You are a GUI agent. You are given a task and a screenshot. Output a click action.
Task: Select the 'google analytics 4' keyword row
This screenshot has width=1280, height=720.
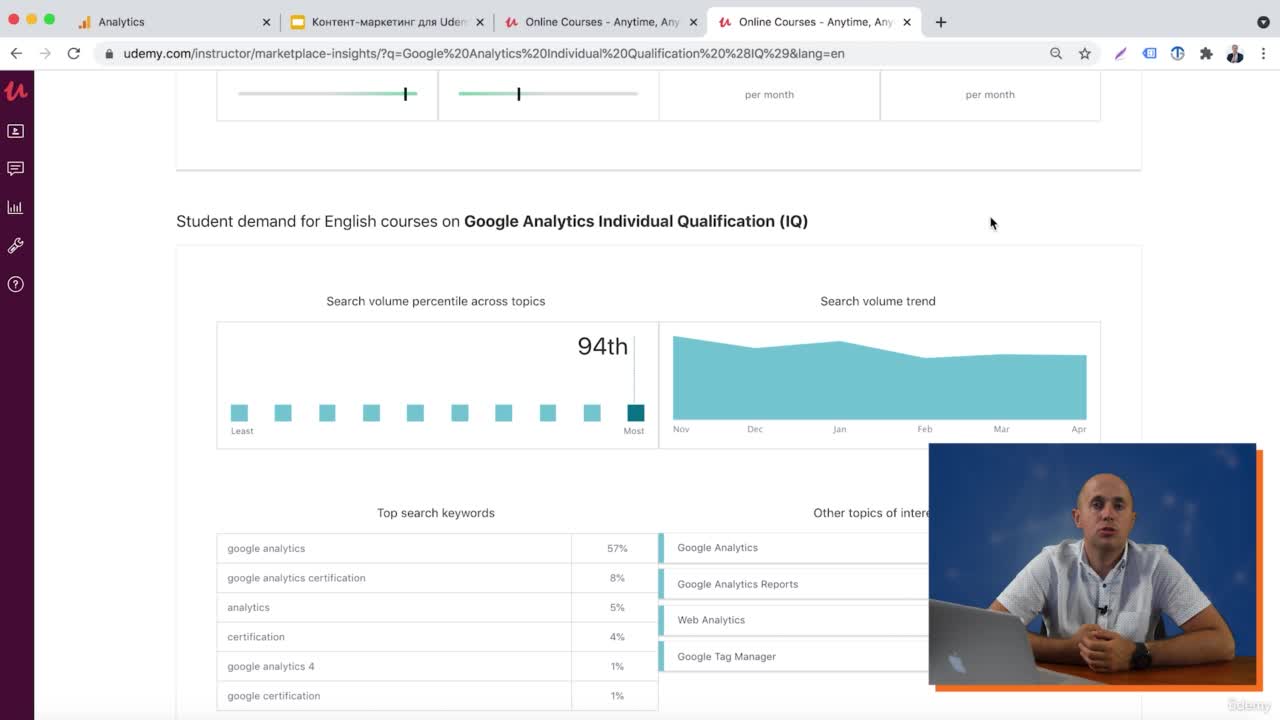[437, 666]
